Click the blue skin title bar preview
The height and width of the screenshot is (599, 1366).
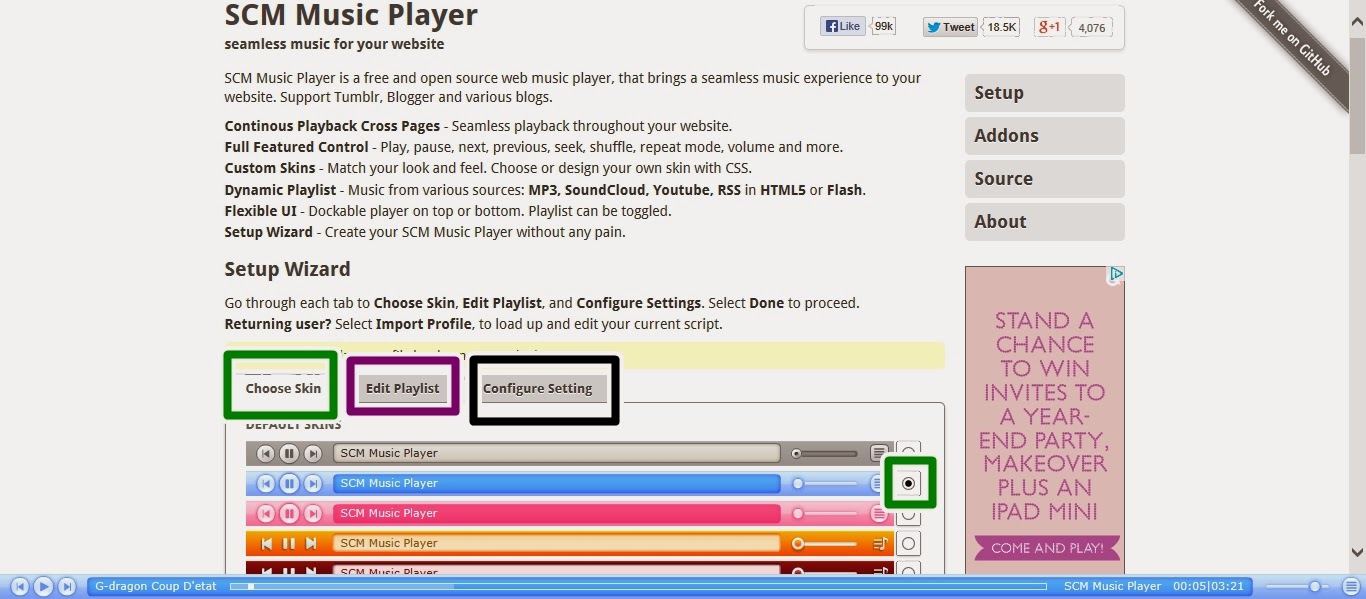[556, 483]
